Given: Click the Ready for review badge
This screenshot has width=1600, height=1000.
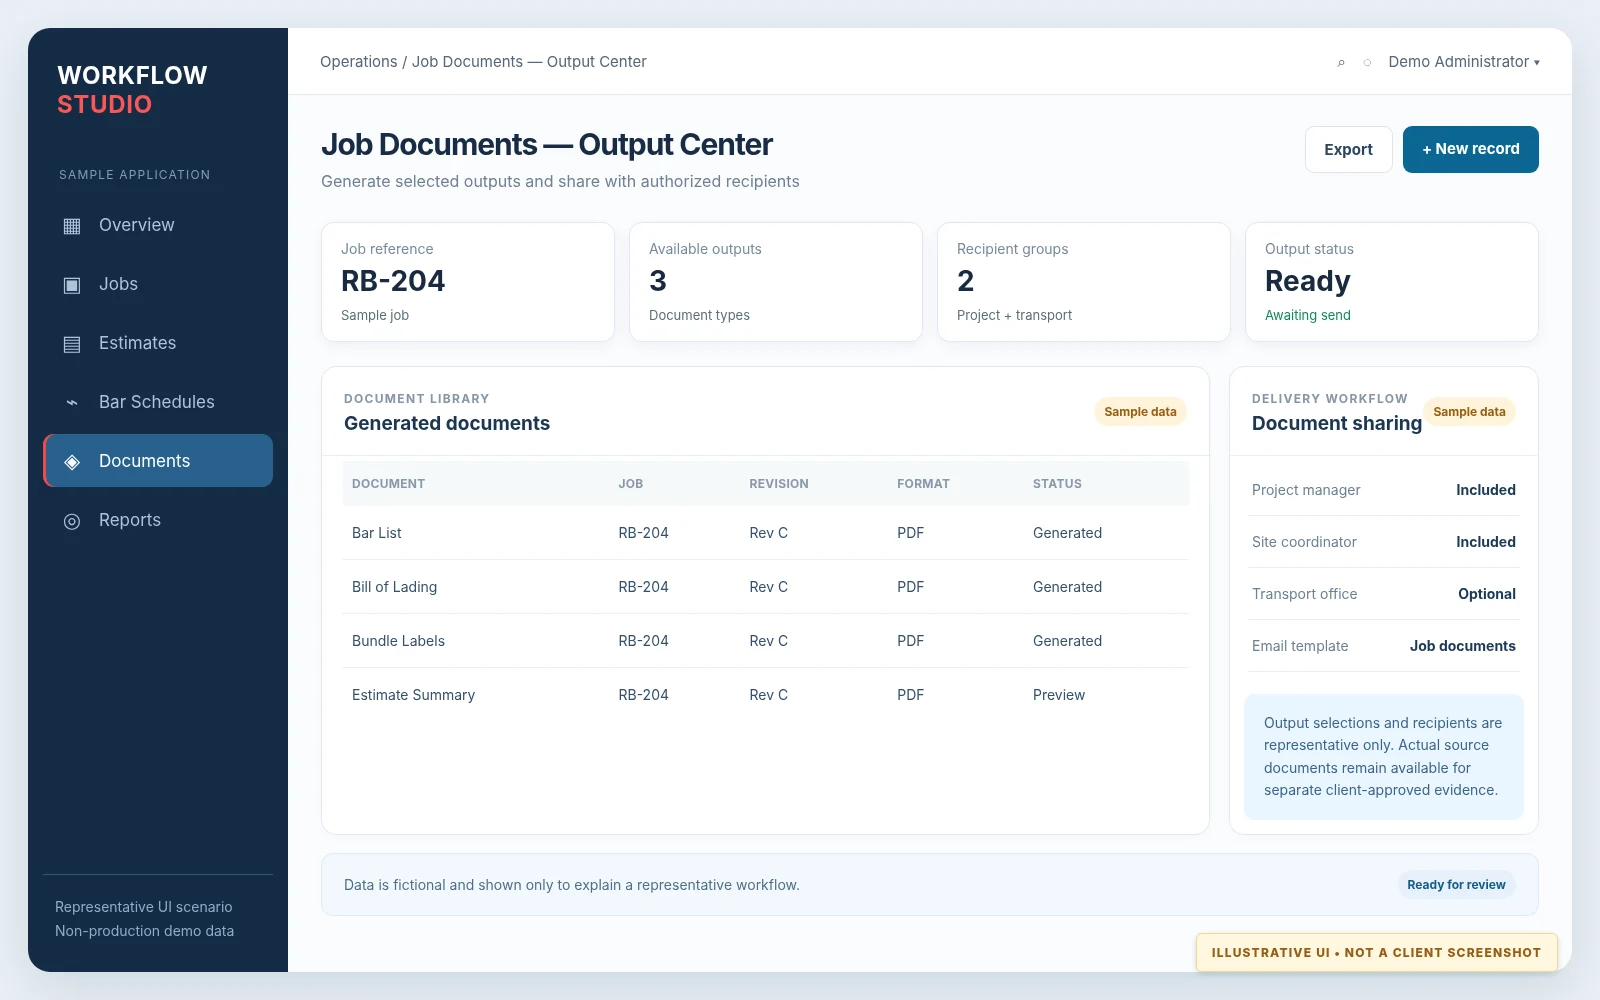Looking at the screenshot, I should (x=1456, y=885).
